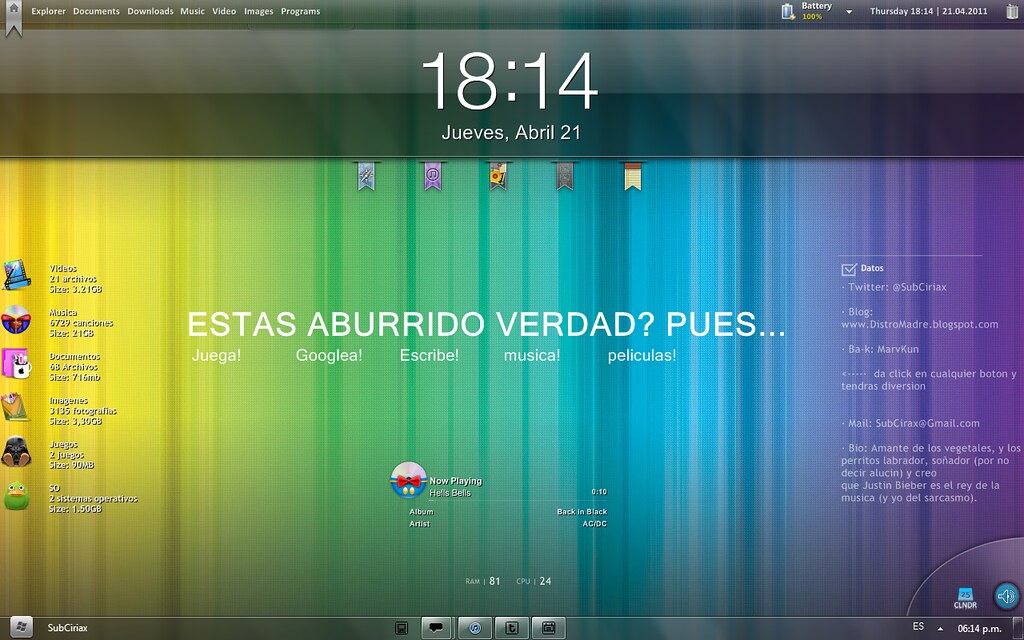
Task: Click the round speaker volume icon
Action: click(1006, 596)
